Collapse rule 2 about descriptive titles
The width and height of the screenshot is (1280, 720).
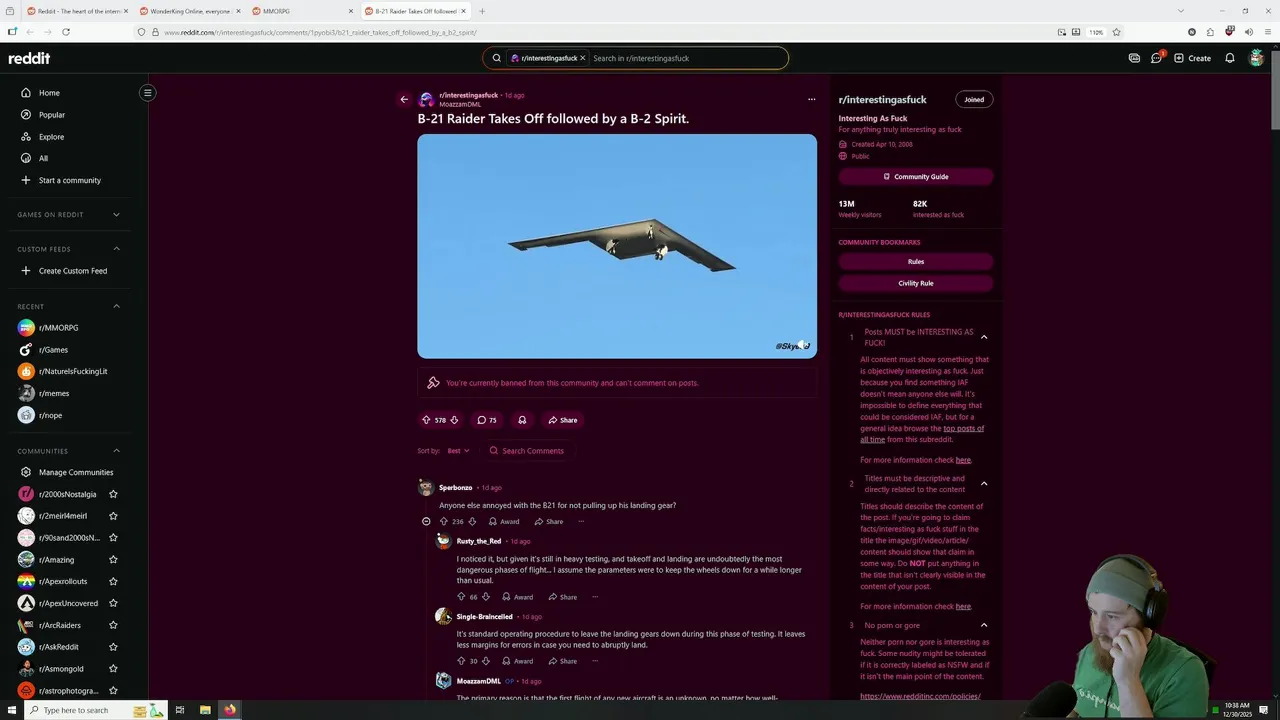click(x=984, y=484)
